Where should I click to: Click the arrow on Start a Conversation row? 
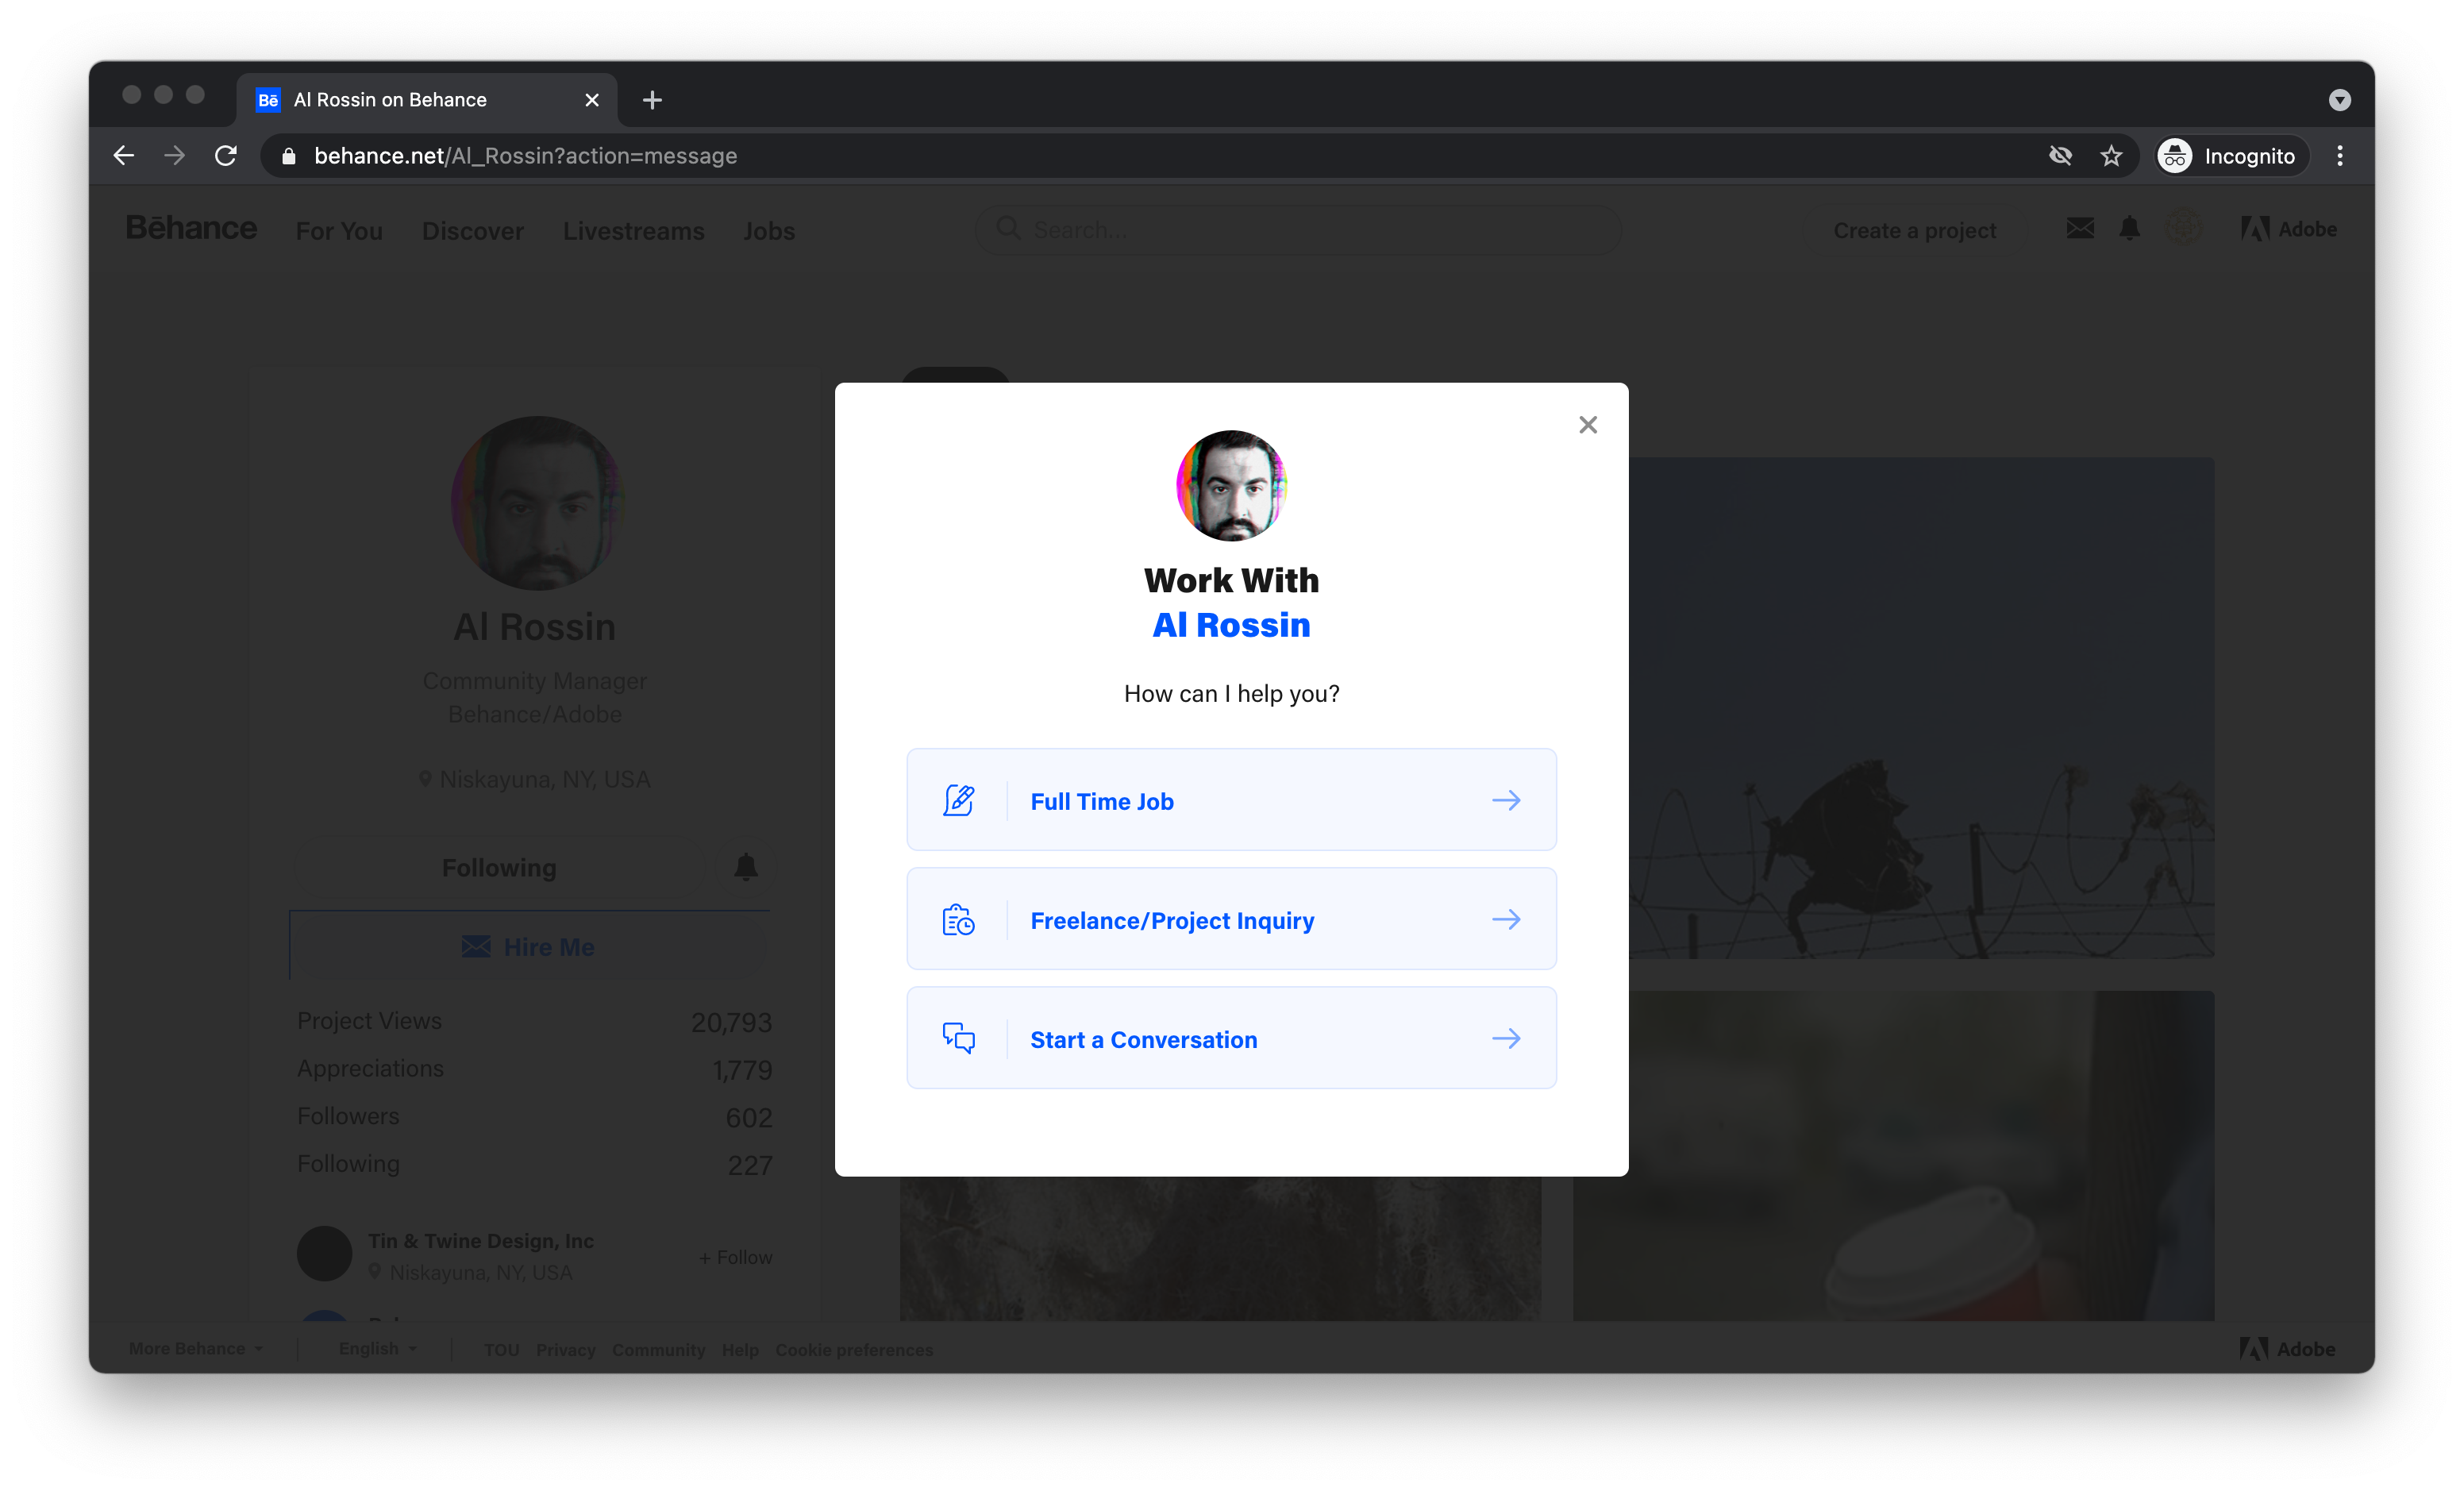[1506, 1038]
